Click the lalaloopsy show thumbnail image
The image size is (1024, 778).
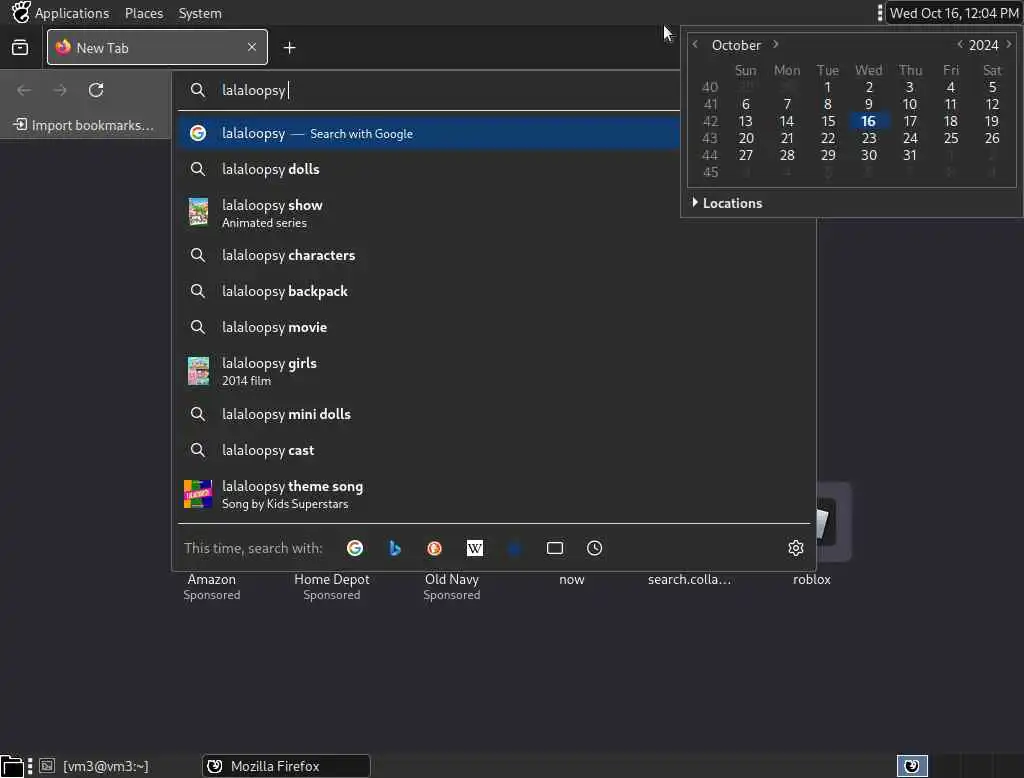point(198,212)
